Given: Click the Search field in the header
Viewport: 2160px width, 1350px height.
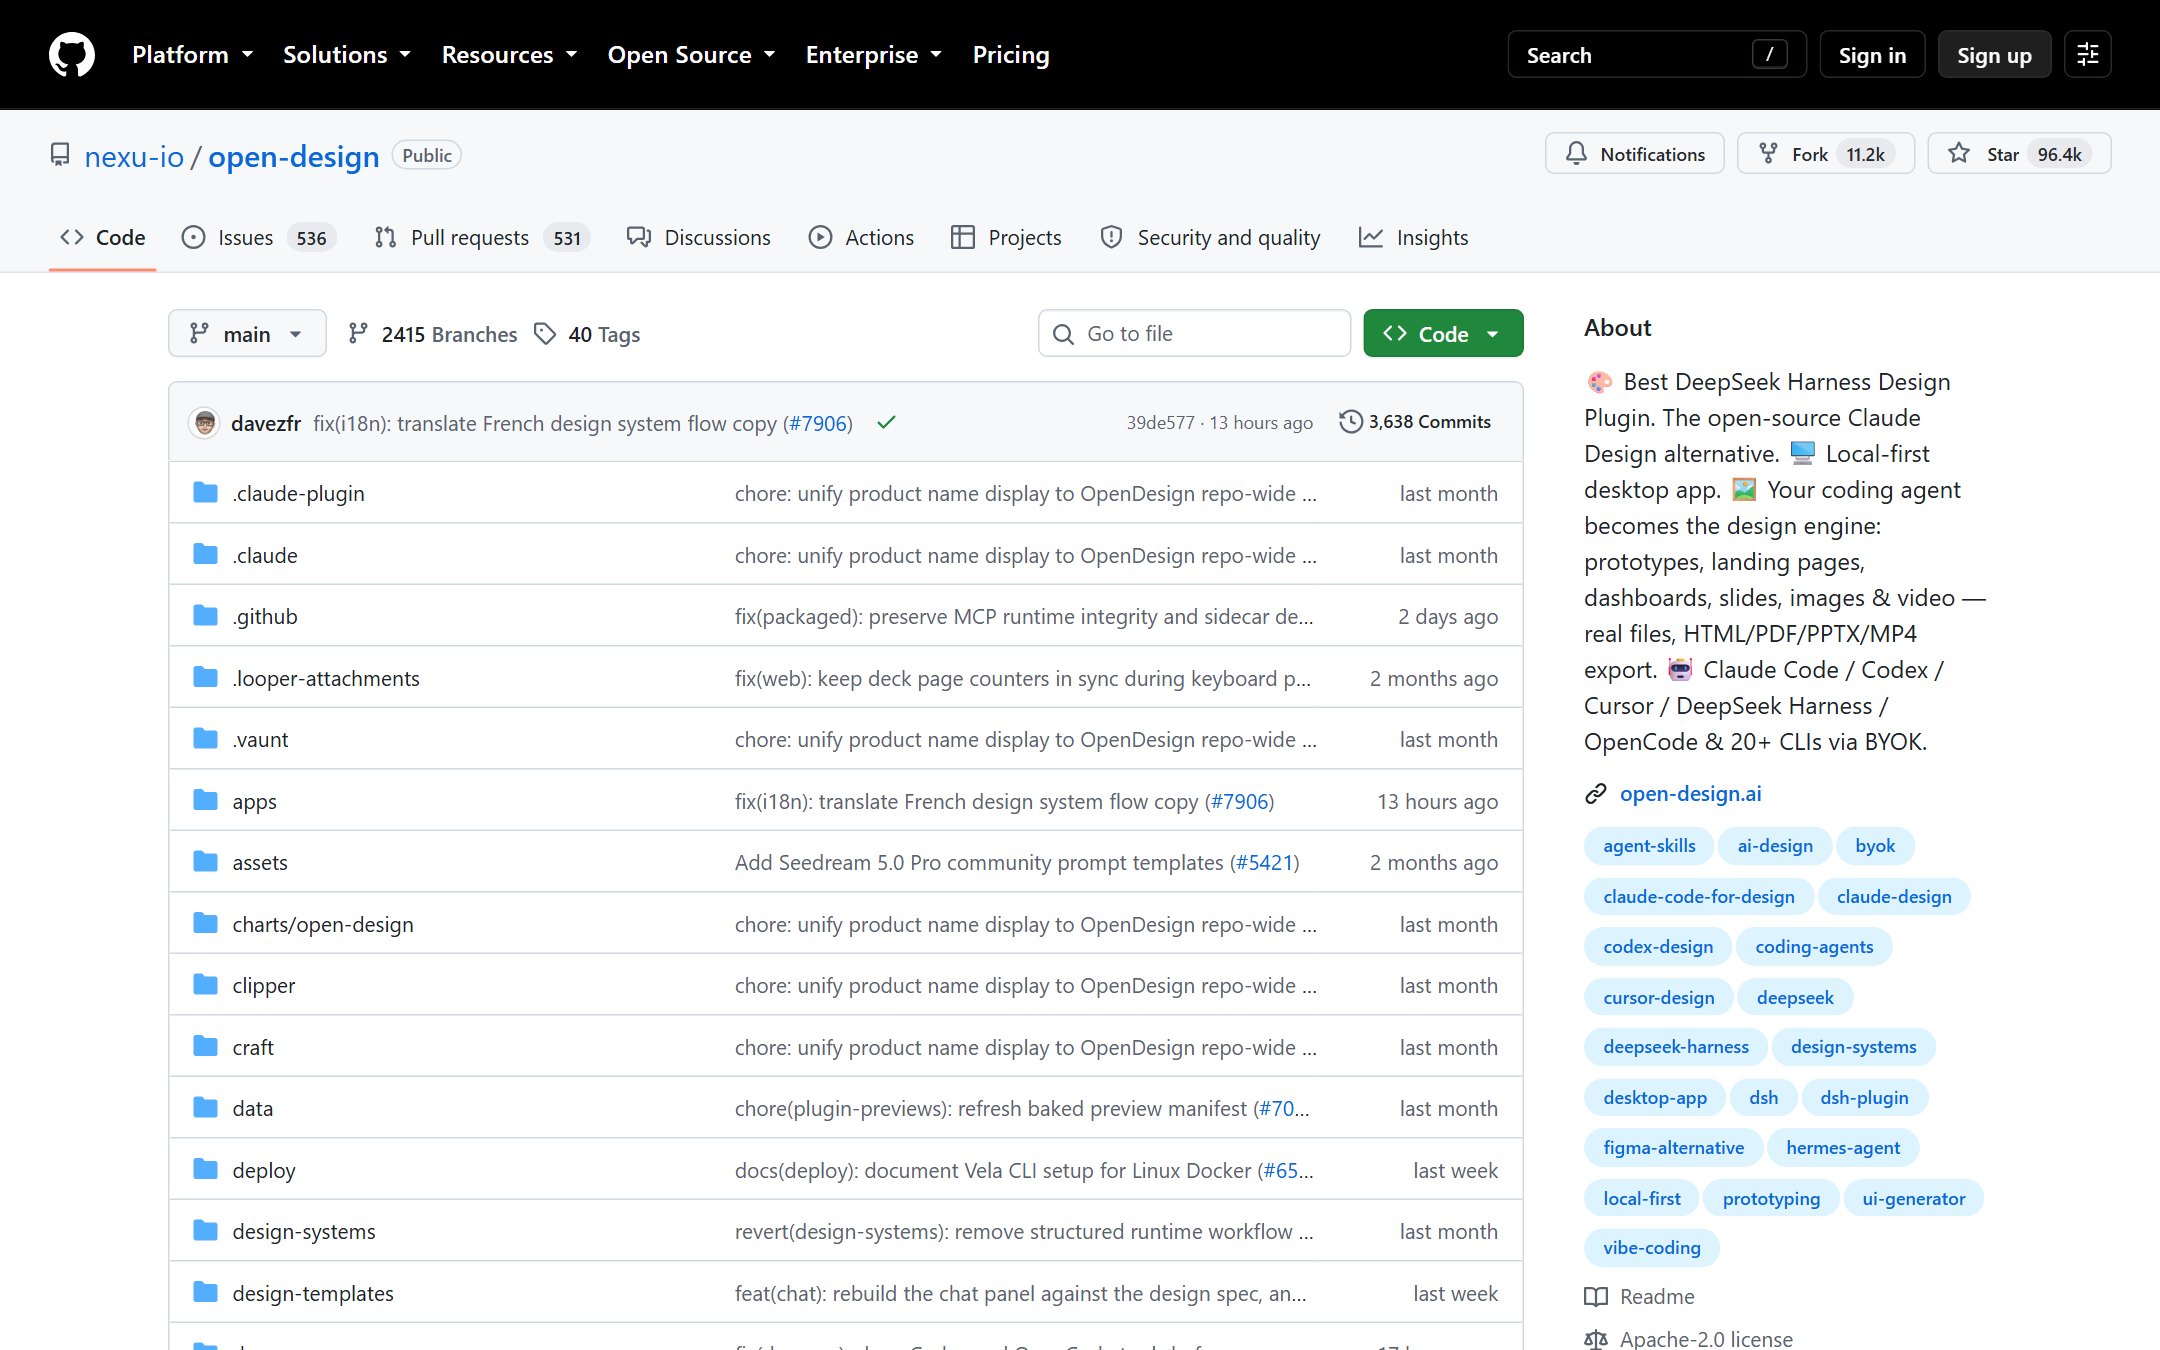Looking at the screenshot, I should point(1656,54).
